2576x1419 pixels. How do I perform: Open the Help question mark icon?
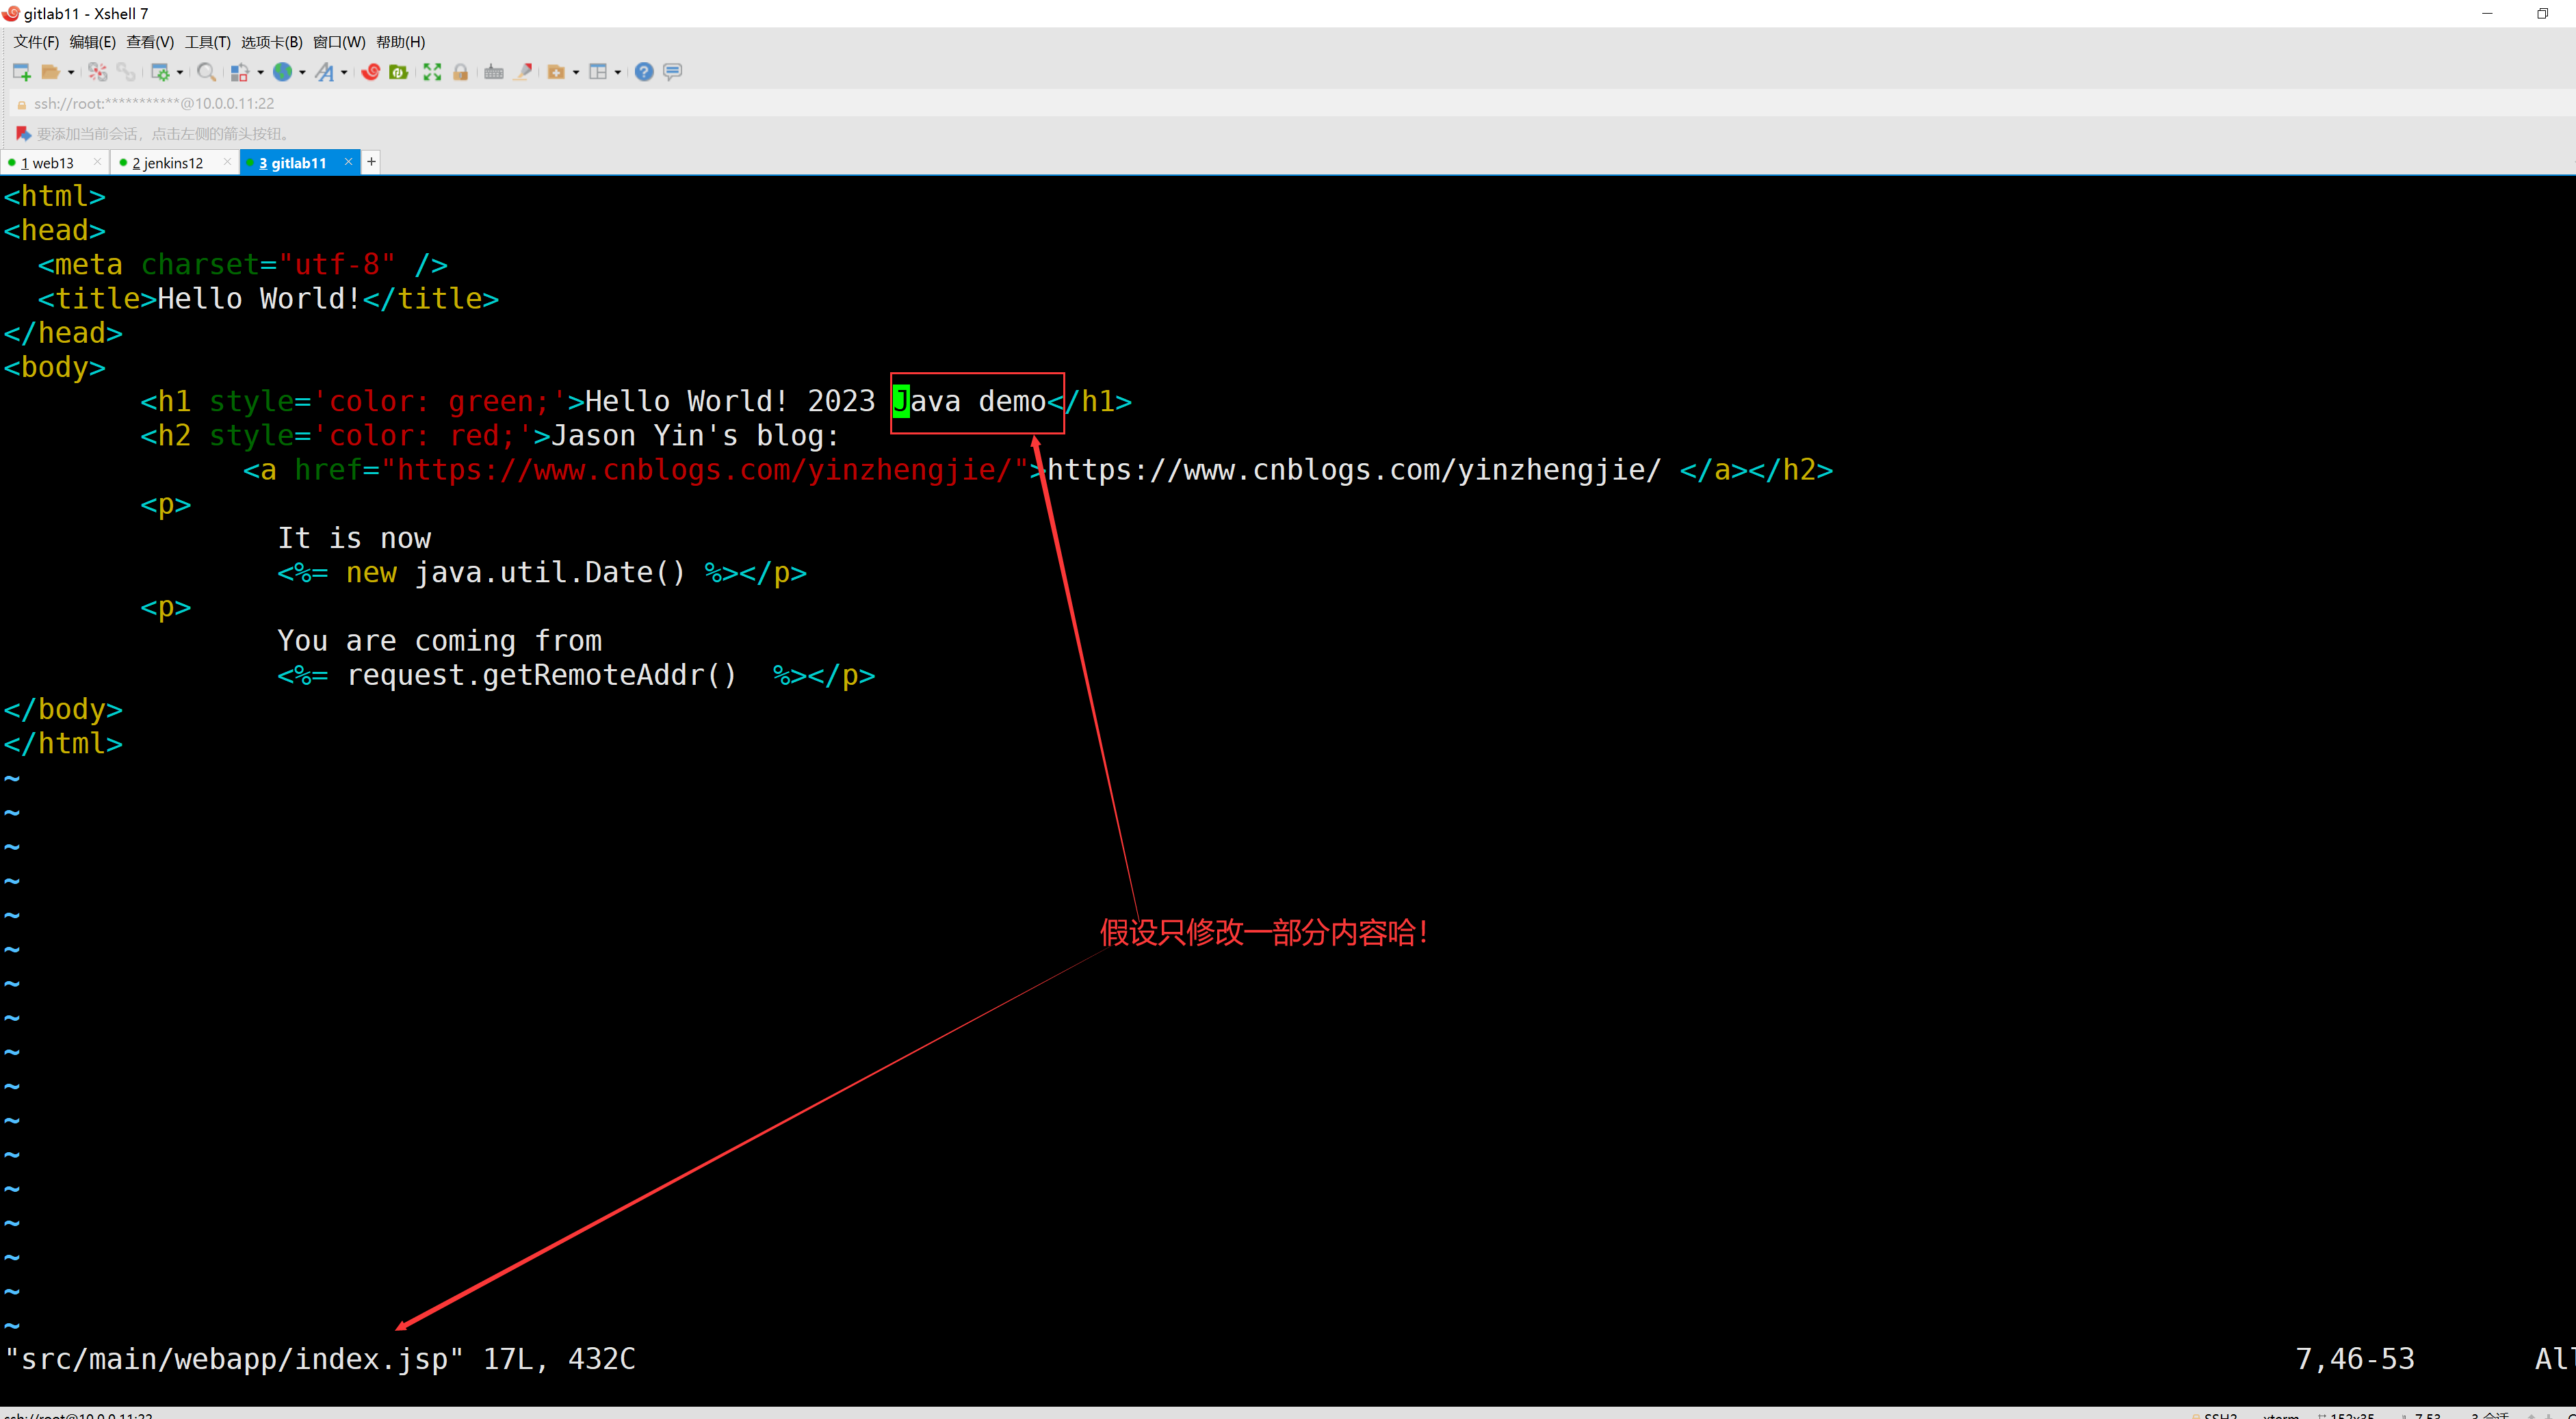click(644, 72)
